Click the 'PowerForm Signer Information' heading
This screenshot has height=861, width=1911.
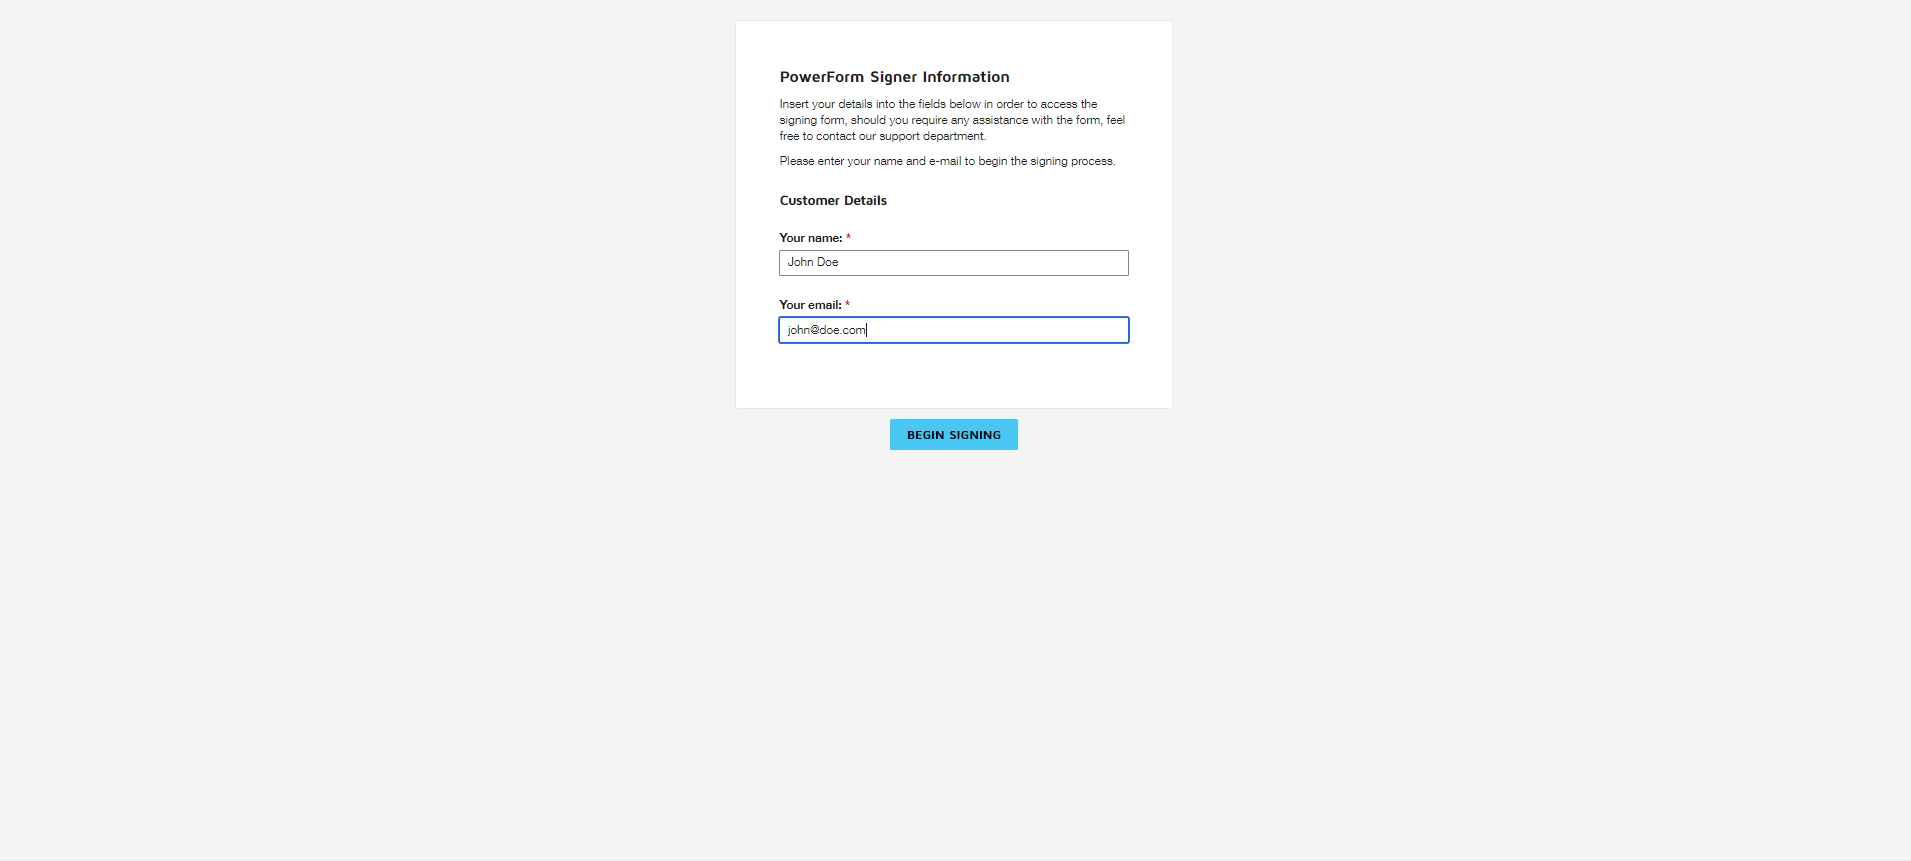pyautogui.click(x=894, y=77)
